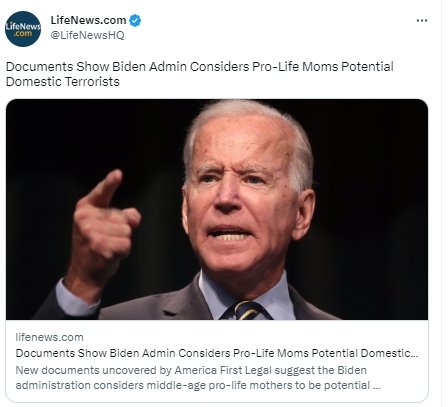Click the striped tie in the preview photo
Image resolution: width=448 pixels, height=407 pixels.
point(247,311)
